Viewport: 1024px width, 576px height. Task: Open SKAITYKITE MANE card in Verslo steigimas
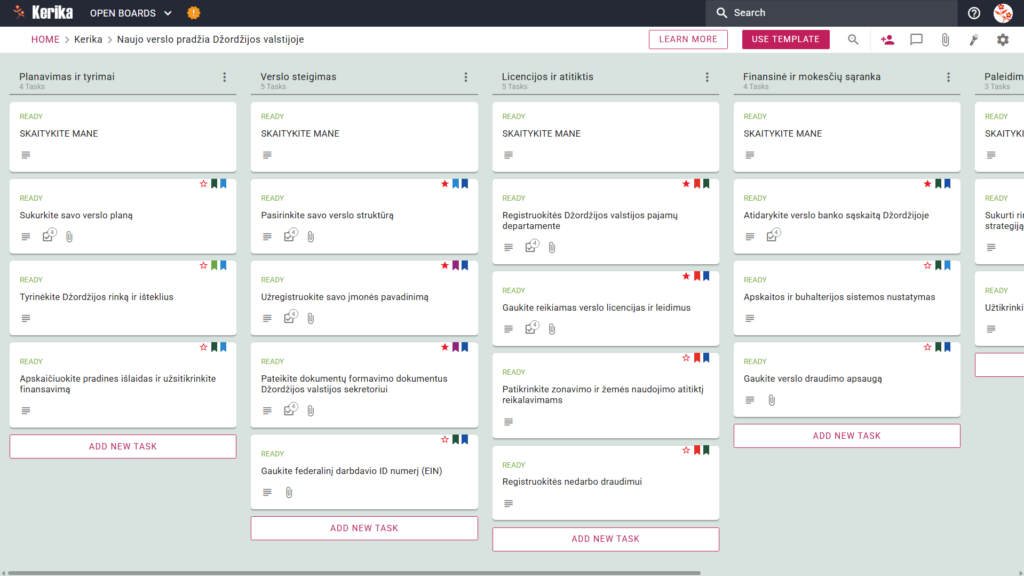pyautogui.click(x=364, y=136)
